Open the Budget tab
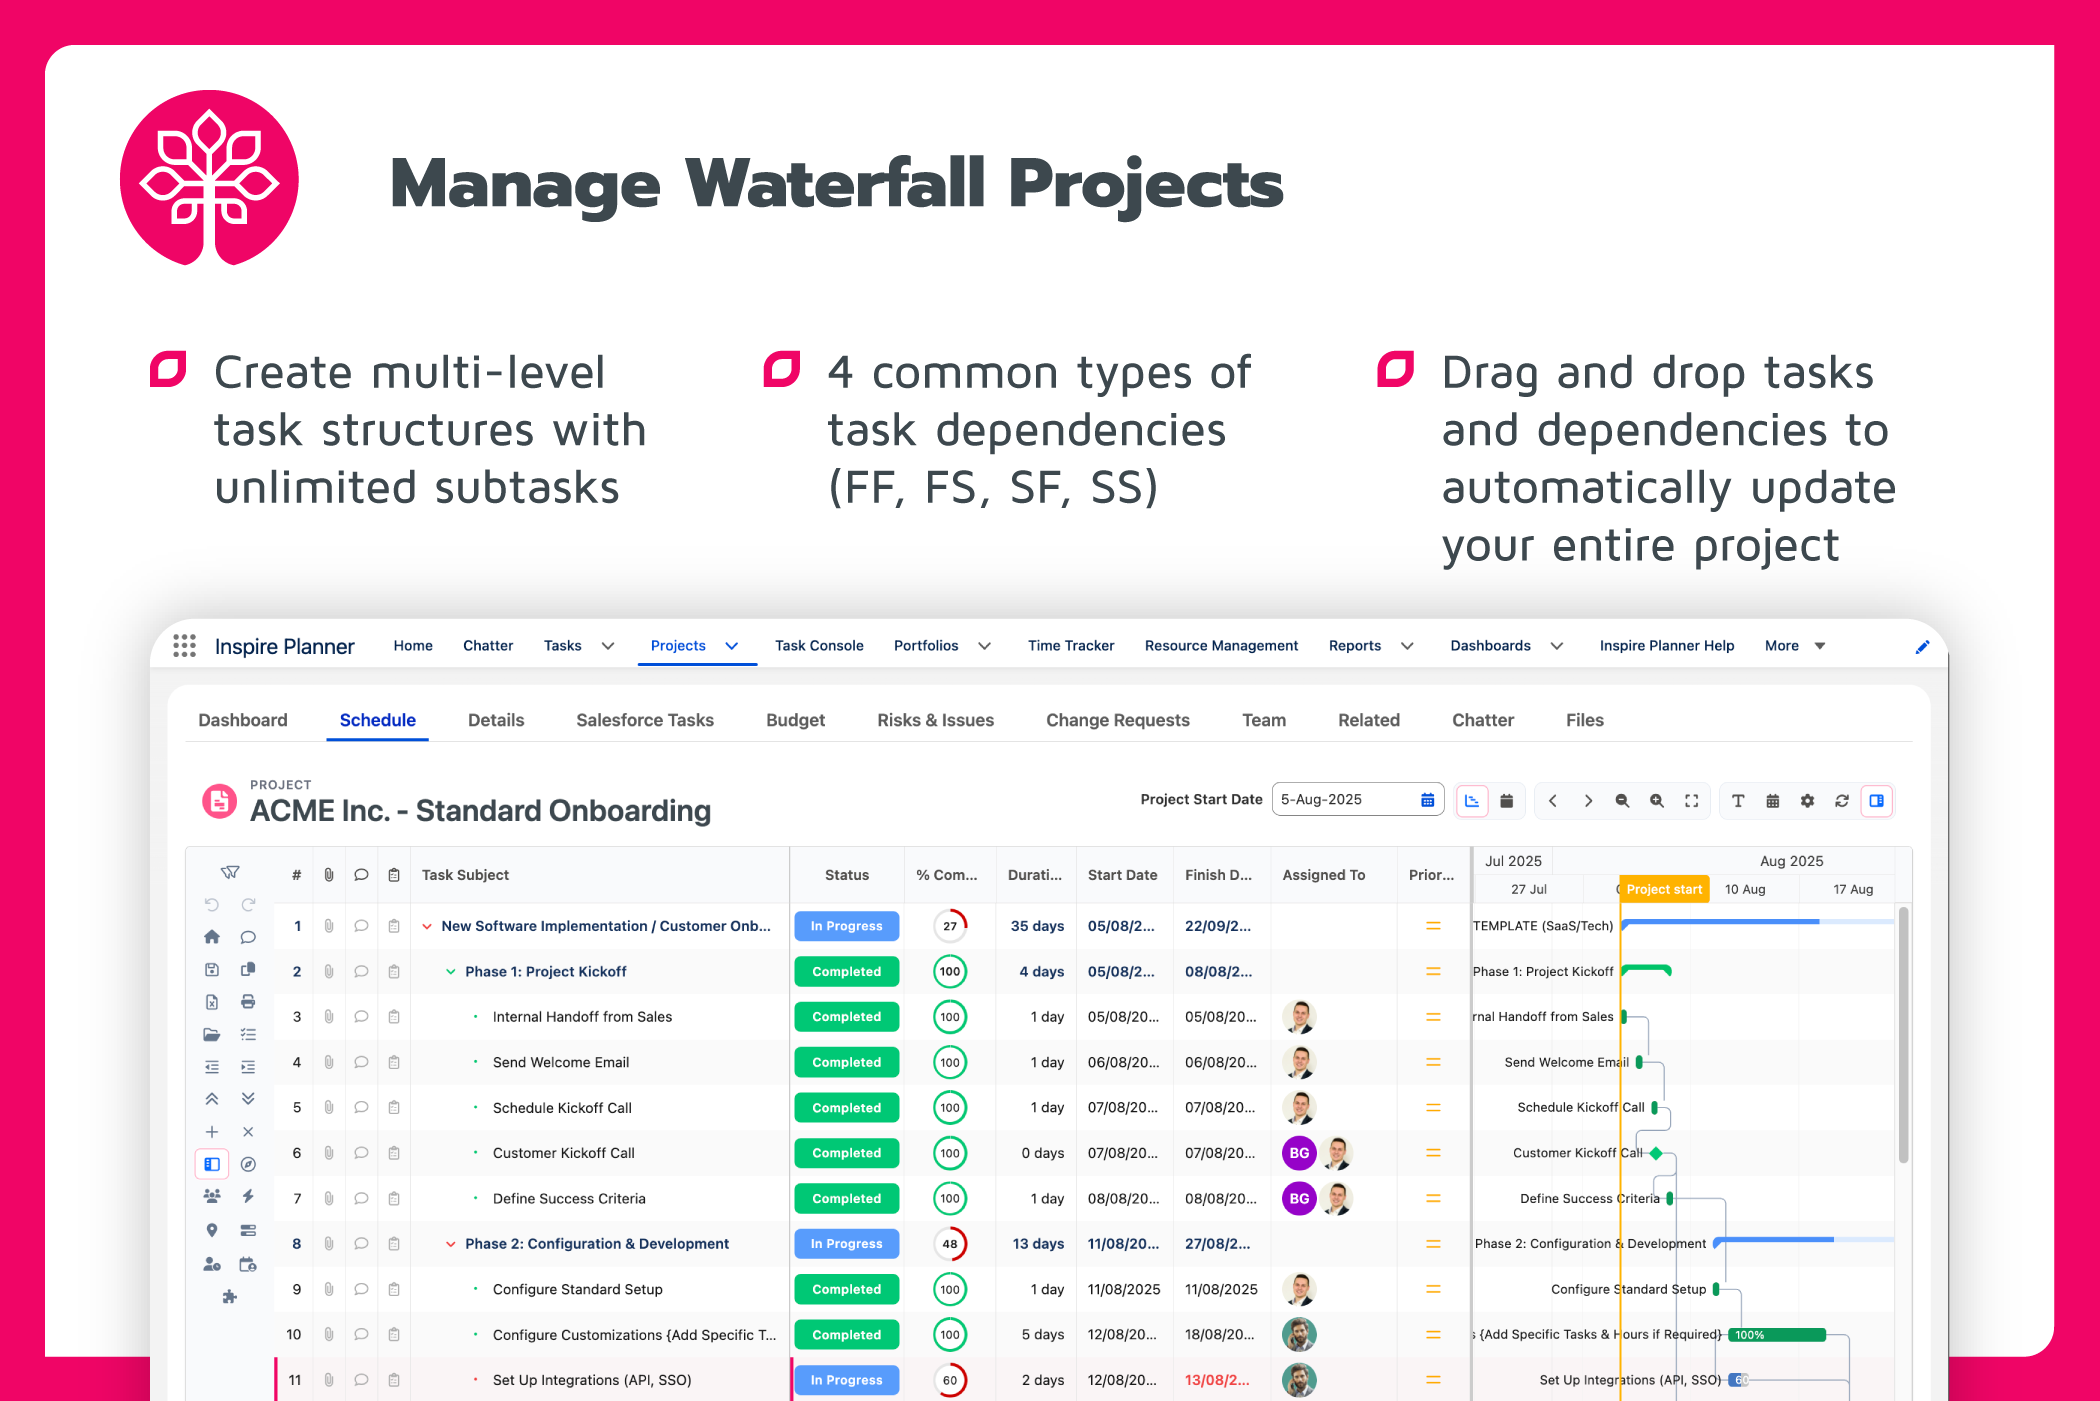Viewport: 2100px width, 1401px height. [795, 720]
